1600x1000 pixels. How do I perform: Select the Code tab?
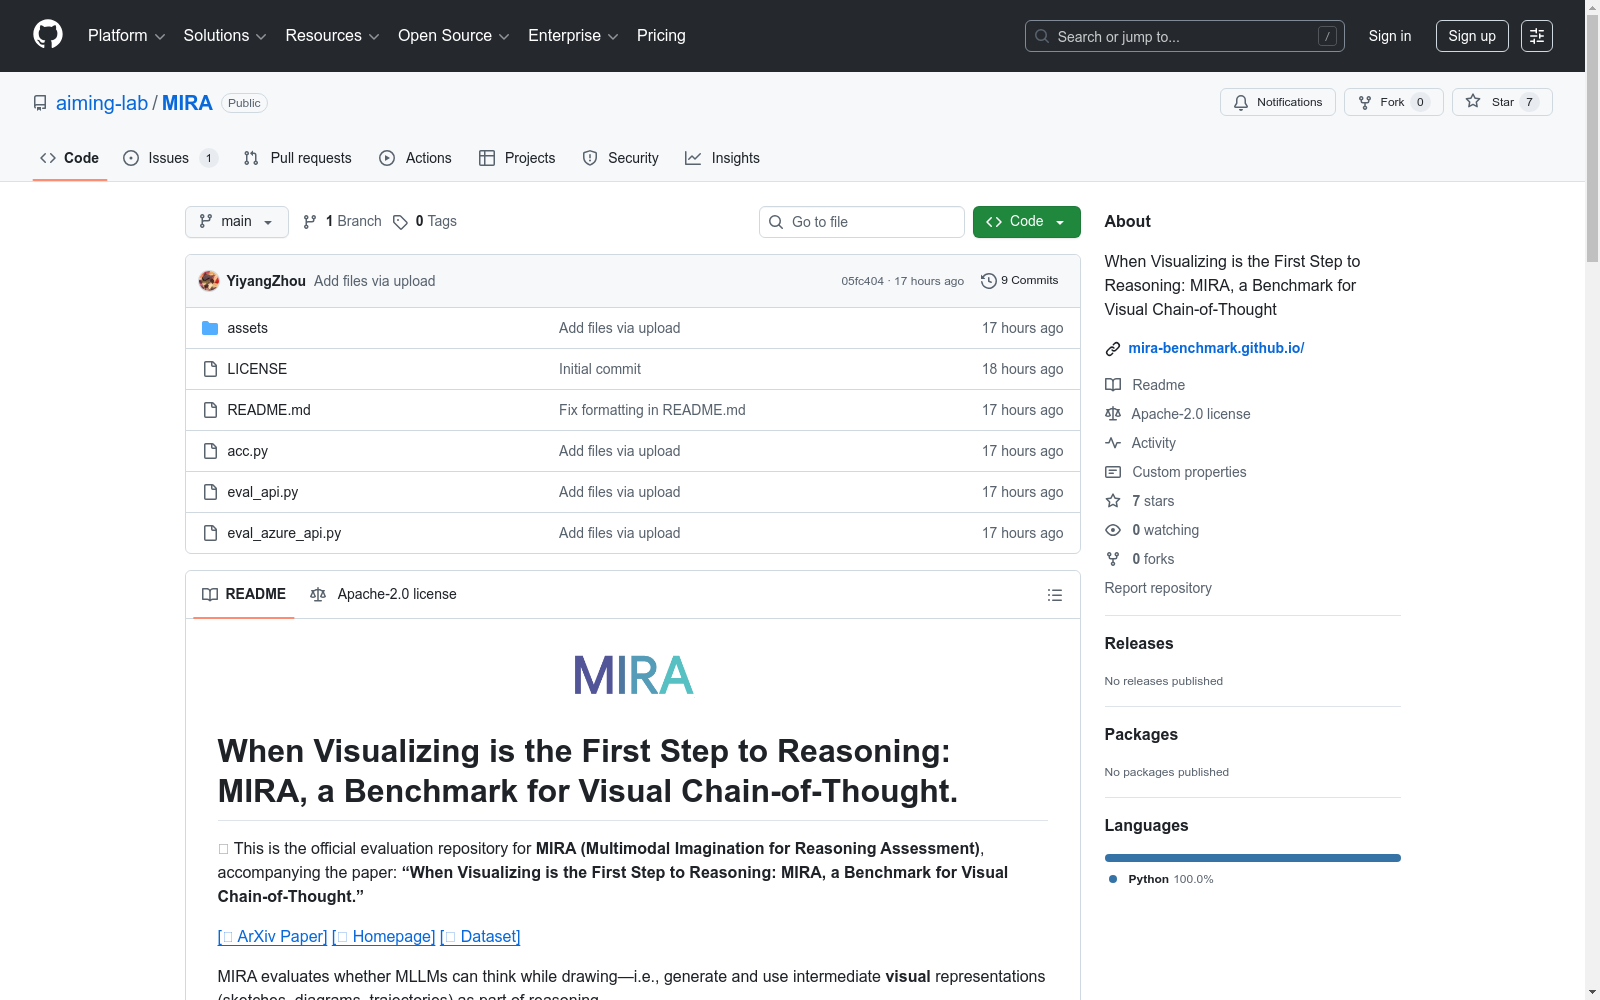[x=70, y=158]
